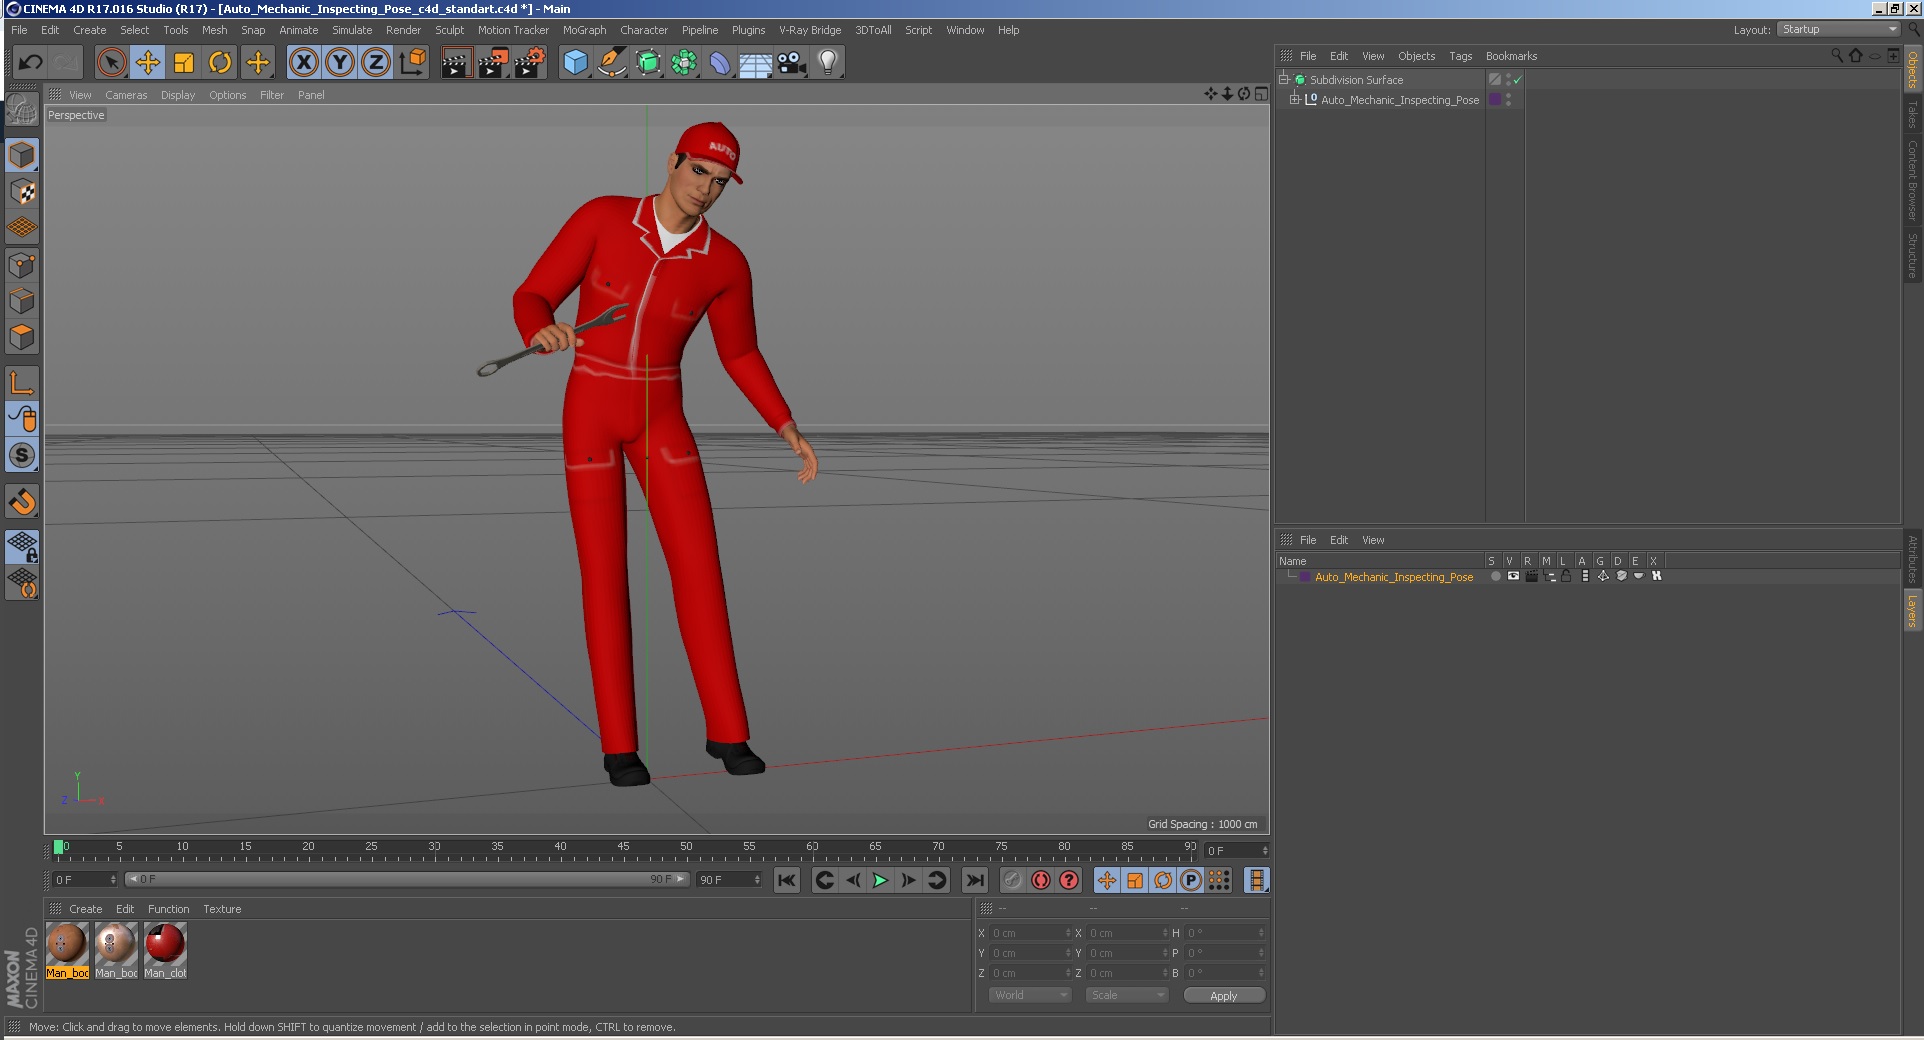The height and width of the screenshot is (1040, 1924).
Task: Select the Man_clot red material swatch
Action: (x=165, y=950)
